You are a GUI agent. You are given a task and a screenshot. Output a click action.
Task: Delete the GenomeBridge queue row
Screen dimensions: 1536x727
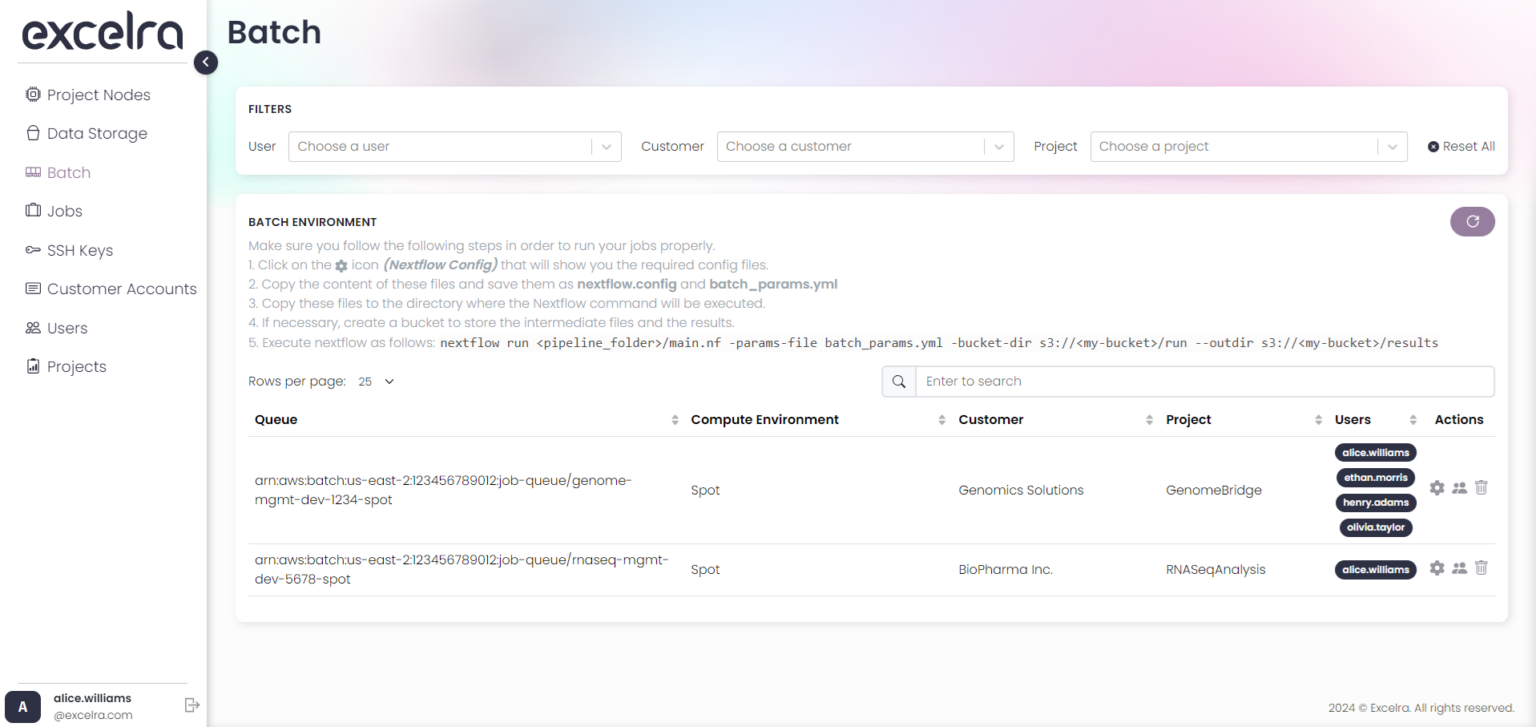pyautogui.click(x=1482, y=488)
